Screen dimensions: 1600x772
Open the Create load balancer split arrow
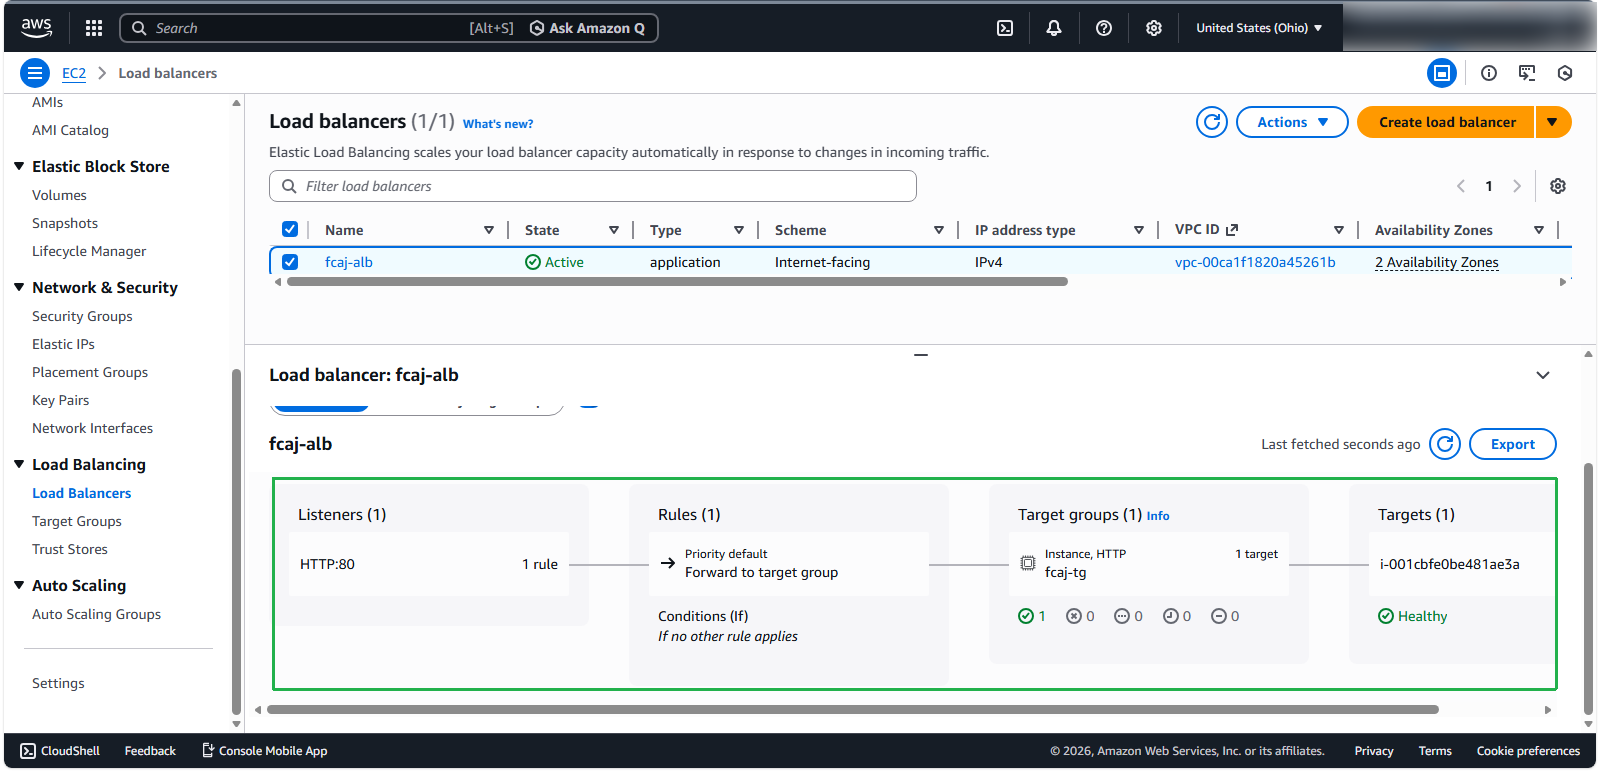pyautogui.click(x=1553, y=122)
